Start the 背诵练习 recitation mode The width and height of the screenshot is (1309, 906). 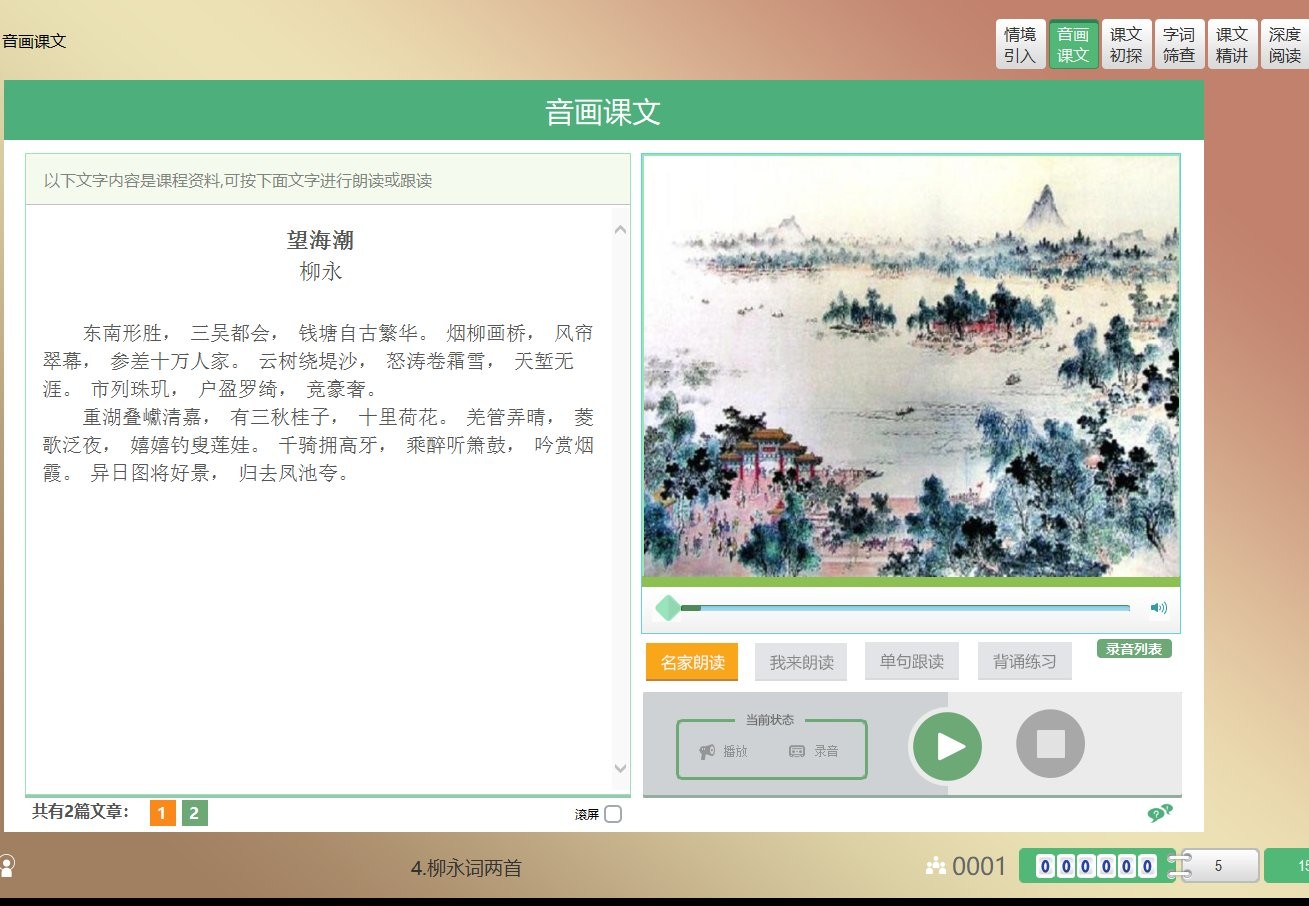click(x=1024, y=661)
